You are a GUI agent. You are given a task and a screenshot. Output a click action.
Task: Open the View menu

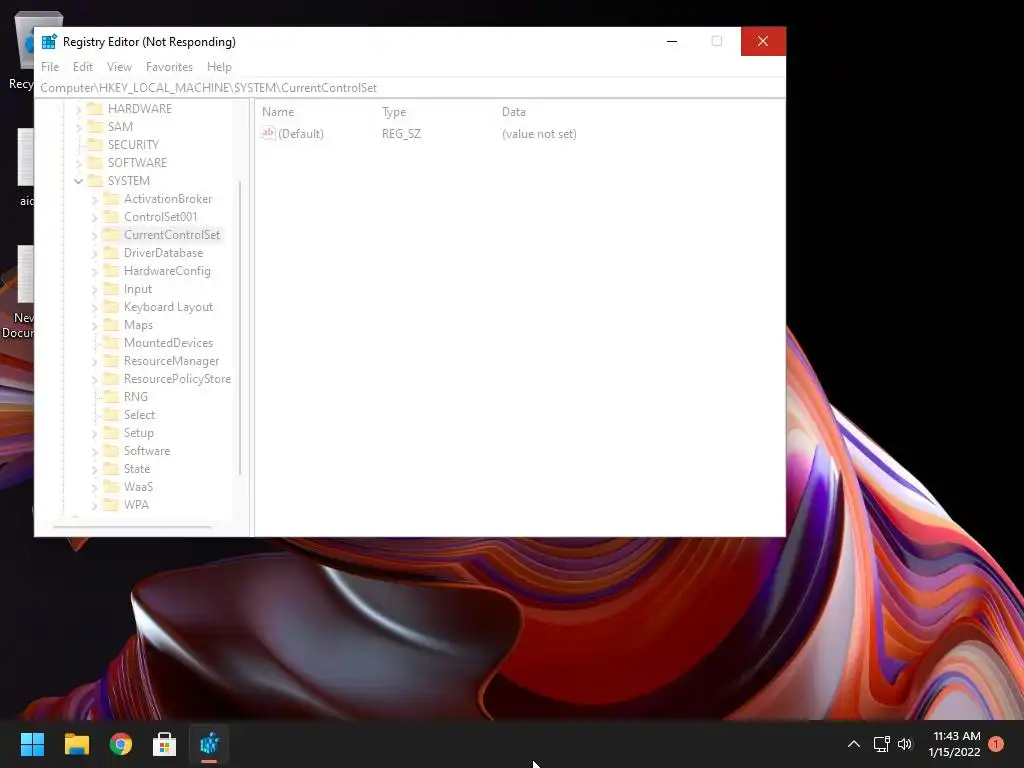pos(119,67)
